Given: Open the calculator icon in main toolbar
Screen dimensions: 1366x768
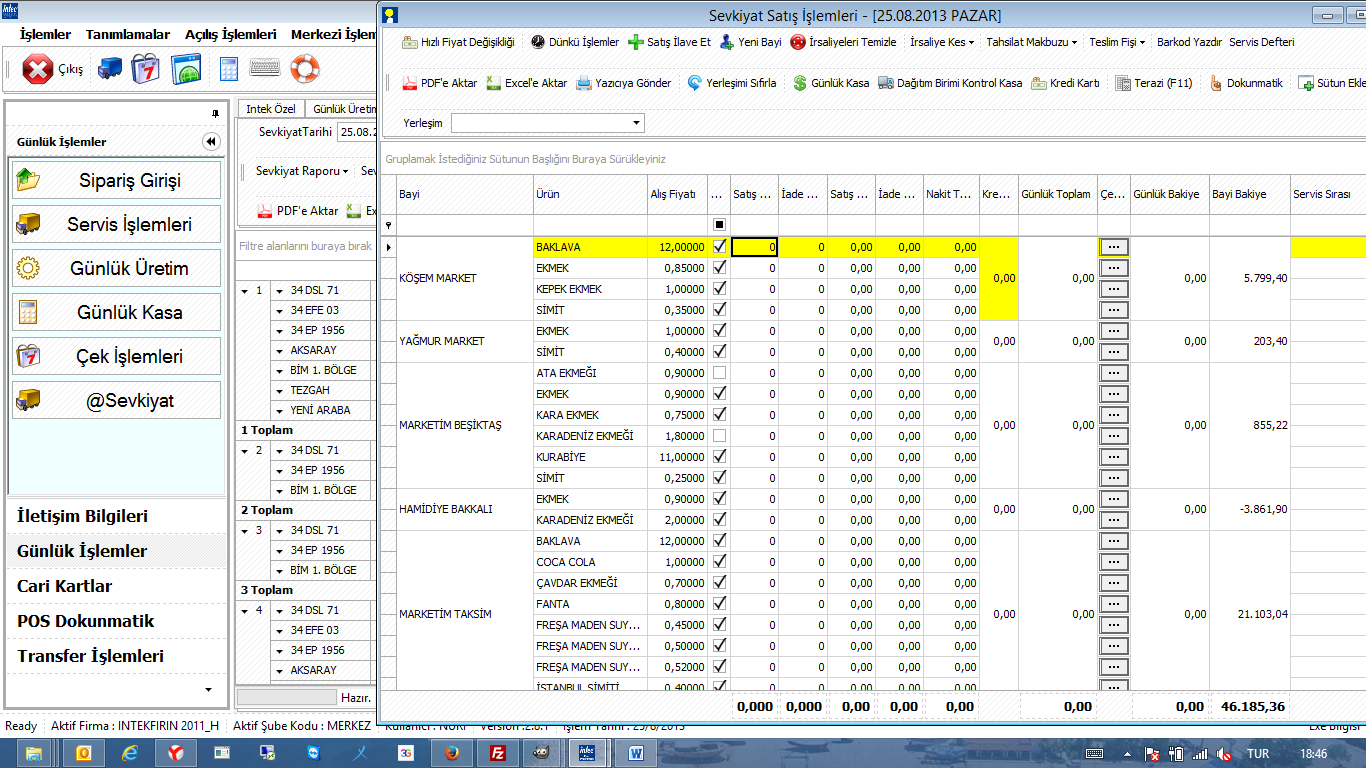Looking at the screenshot, I should 229,69.
